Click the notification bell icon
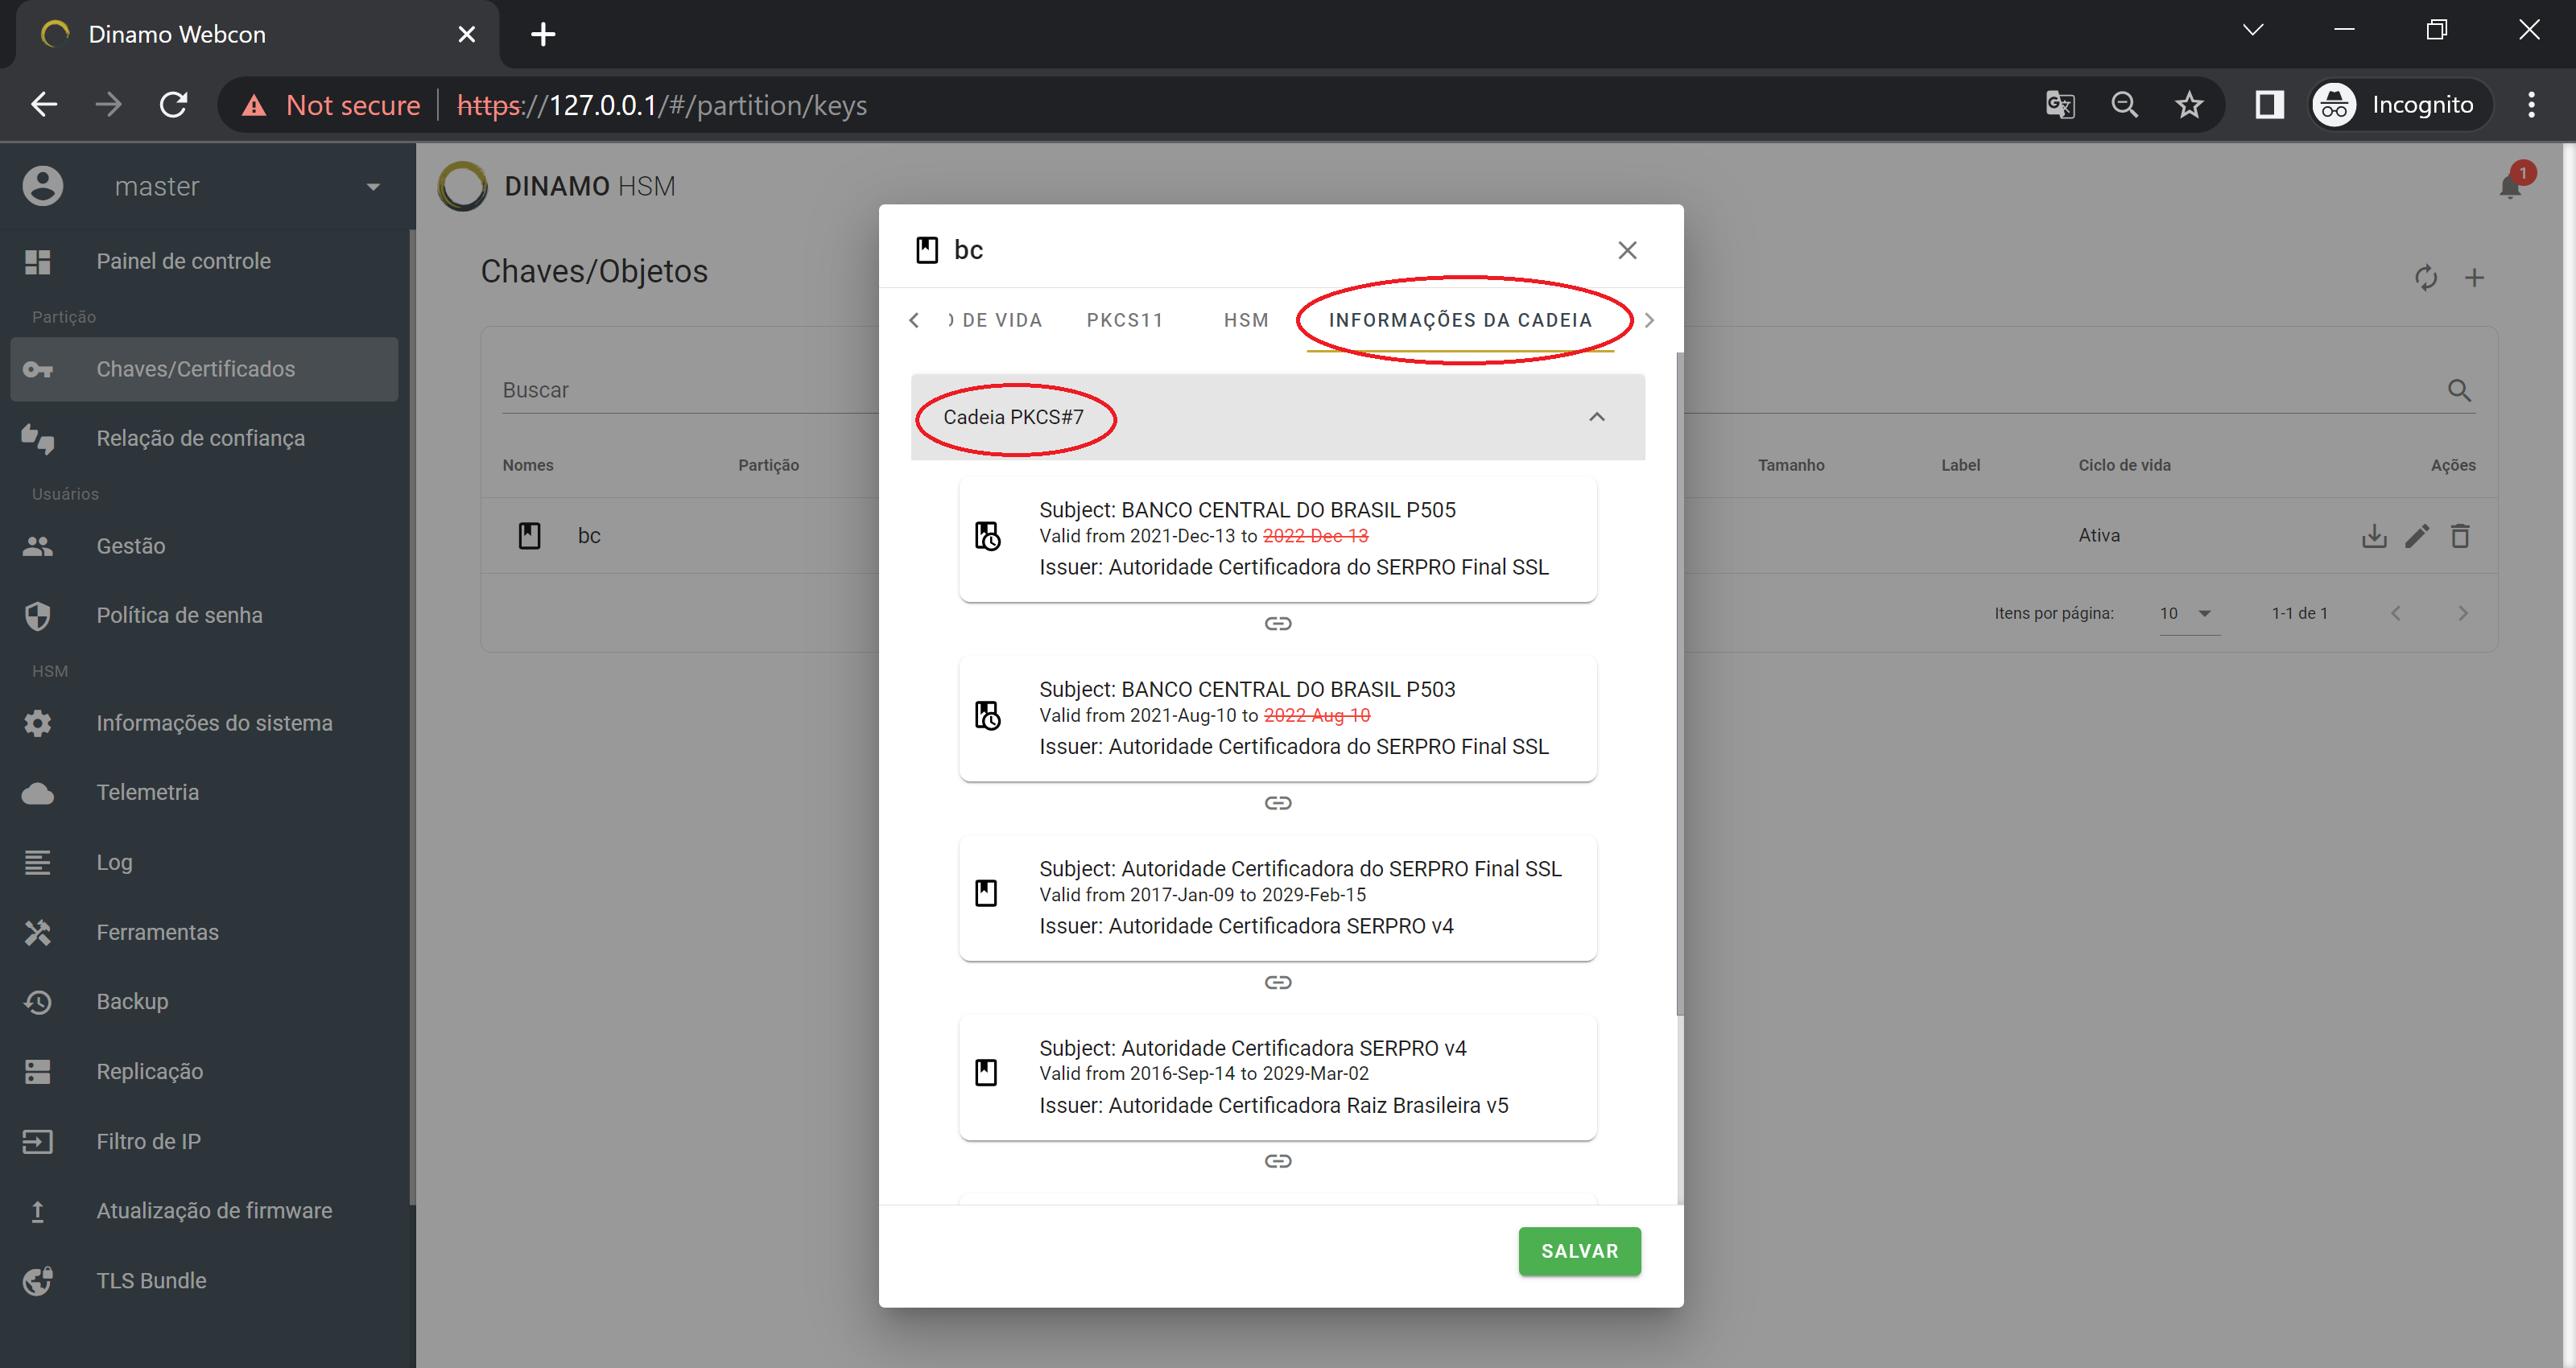This screenshot has width=2576, height=1368. tap(2510, 186)
